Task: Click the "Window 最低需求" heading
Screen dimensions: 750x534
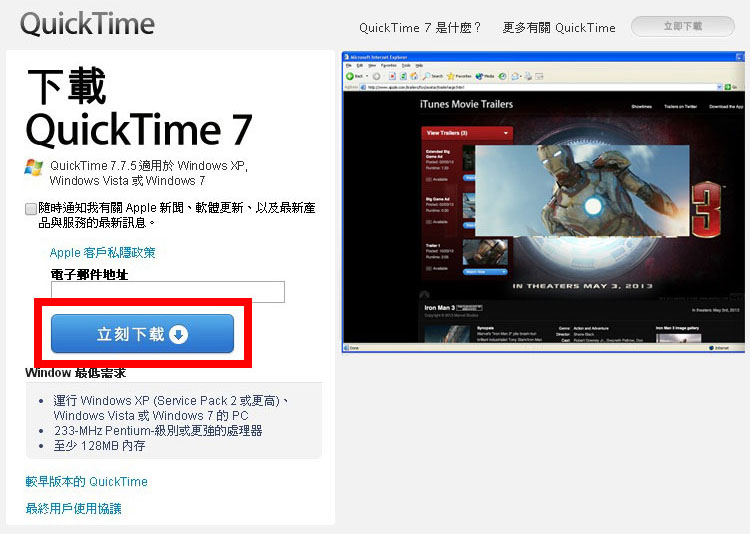Action: click(76, 373)
